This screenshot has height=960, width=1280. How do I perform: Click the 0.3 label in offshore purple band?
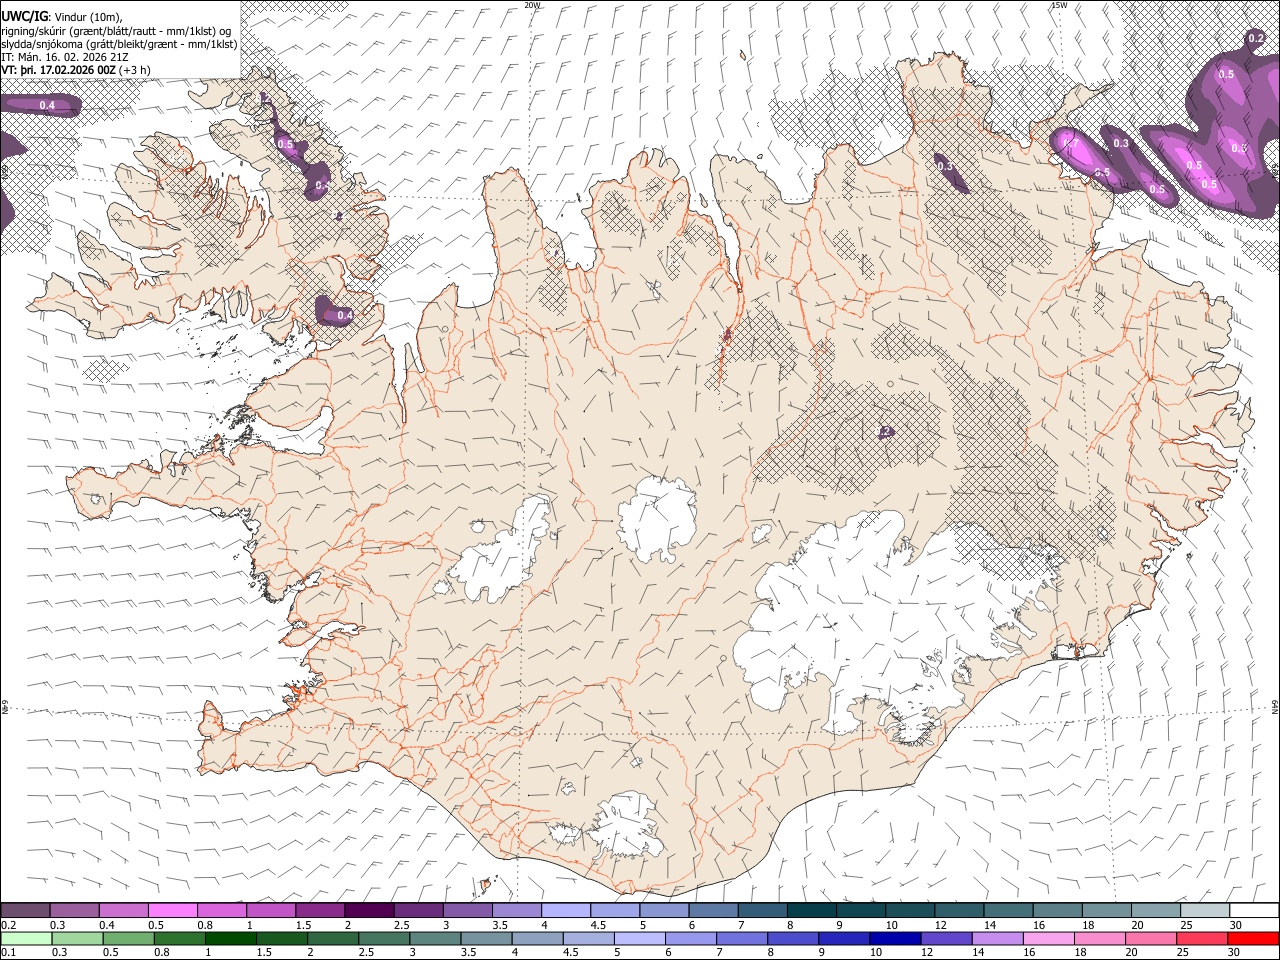[x=1121, y=143]
